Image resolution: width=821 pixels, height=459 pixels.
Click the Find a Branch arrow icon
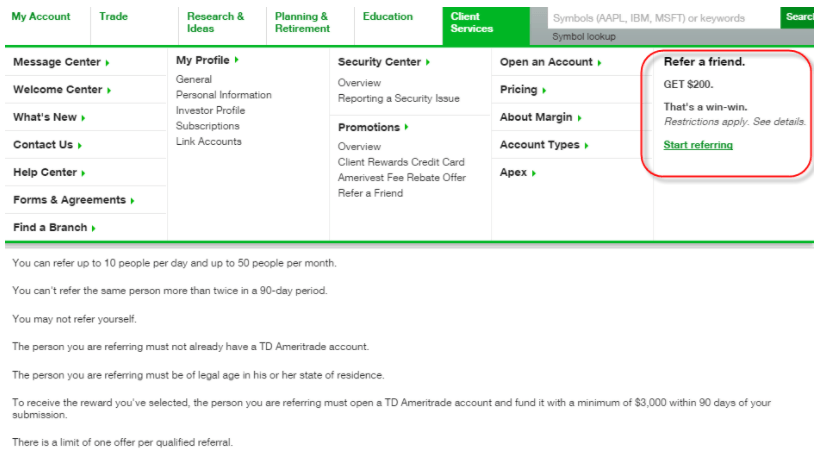[x=93, y=228]
